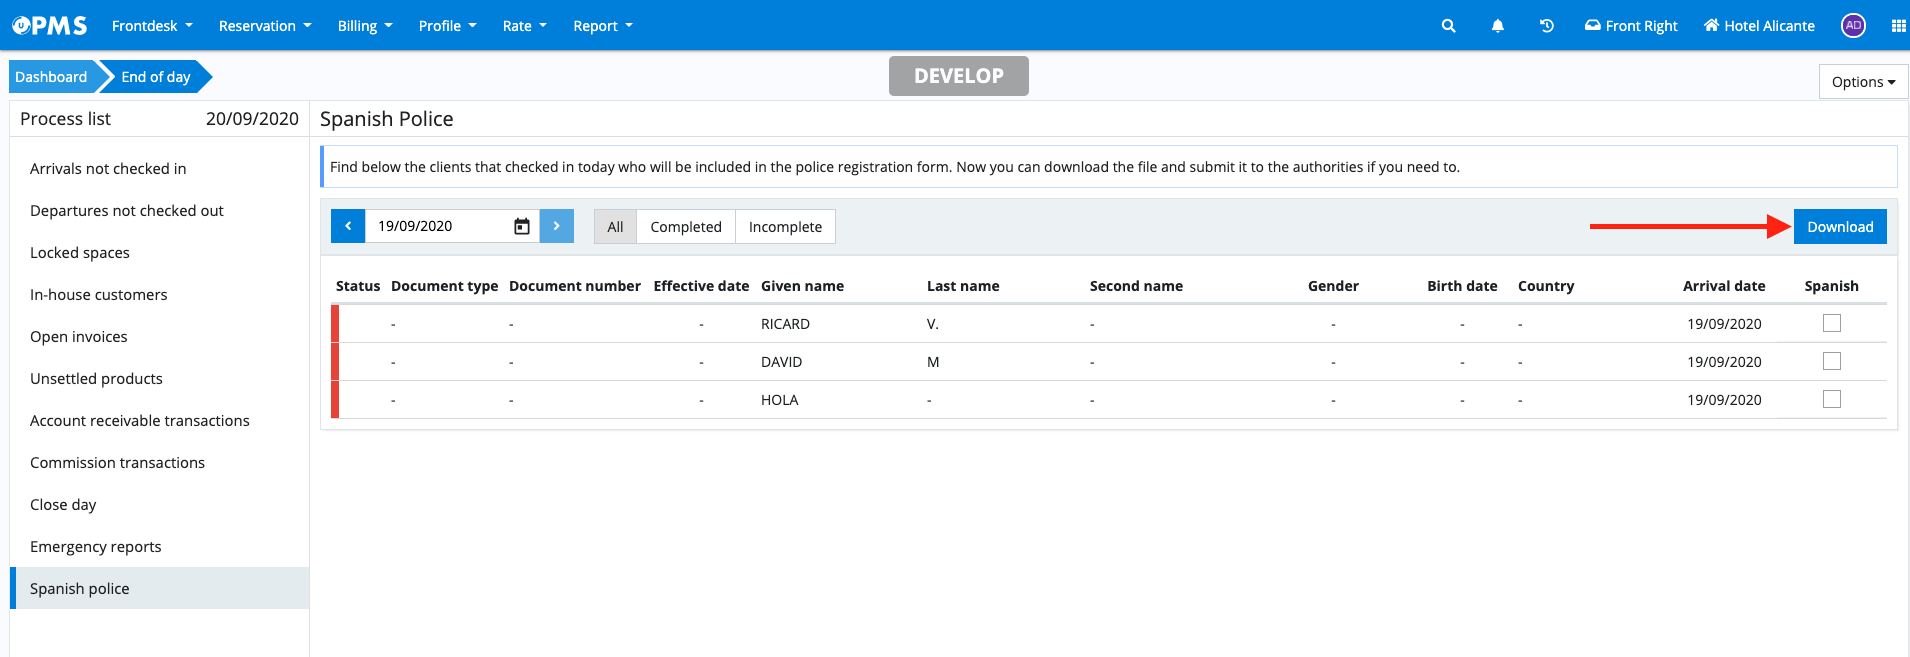This screenshot has width=1910, height=657.
Task: Check the Spanish box for DAVID
Action: click(1831, 361)
